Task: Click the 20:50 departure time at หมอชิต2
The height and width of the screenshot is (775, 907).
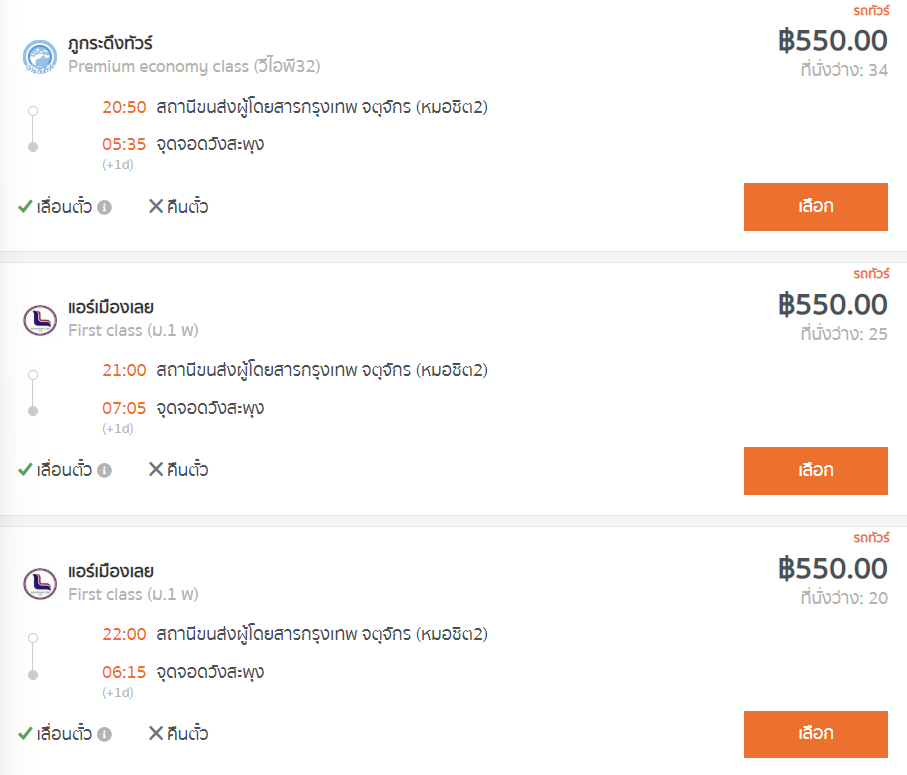Action: point(124,107)
